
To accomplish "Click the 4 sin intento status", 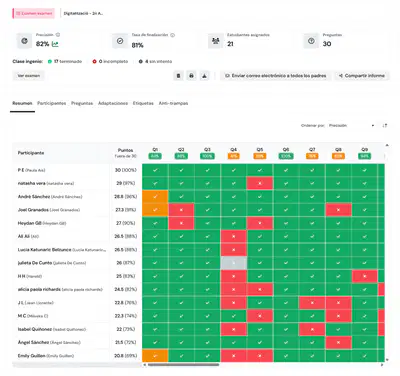I will (156, 61).
